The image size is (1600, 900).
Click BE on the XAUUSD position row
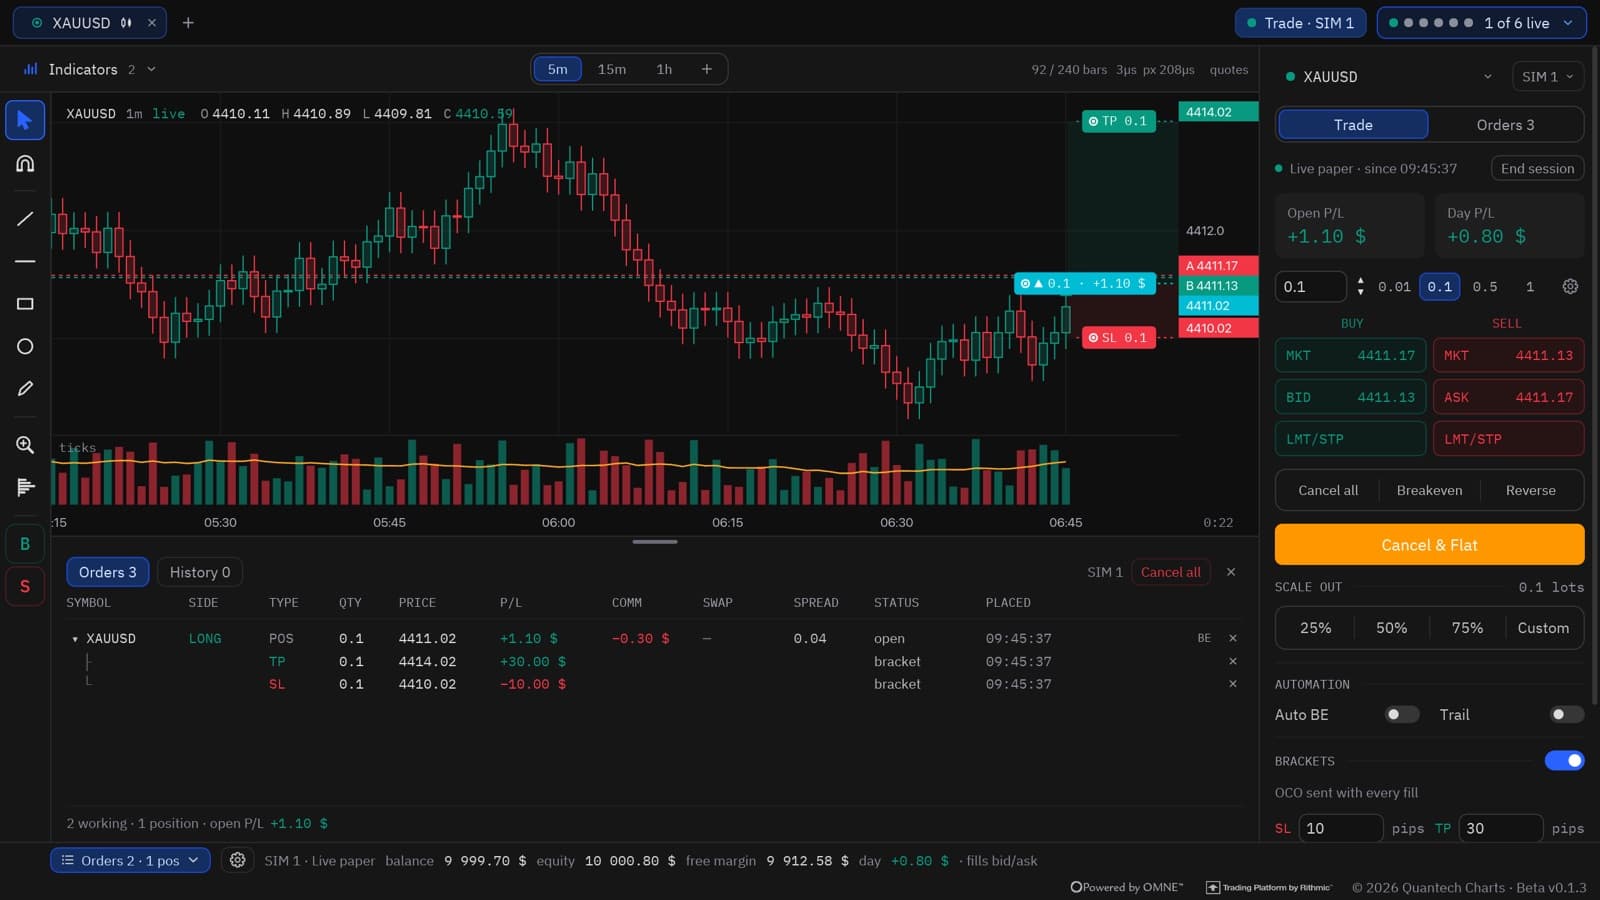(1204, 638)
